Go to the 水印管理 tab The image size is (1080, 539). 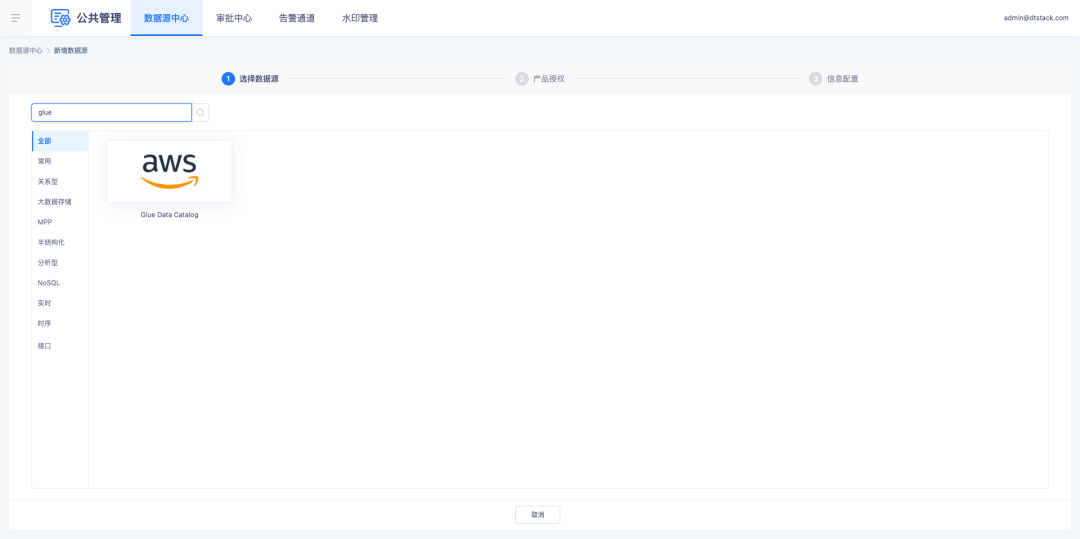click(360, 18)
